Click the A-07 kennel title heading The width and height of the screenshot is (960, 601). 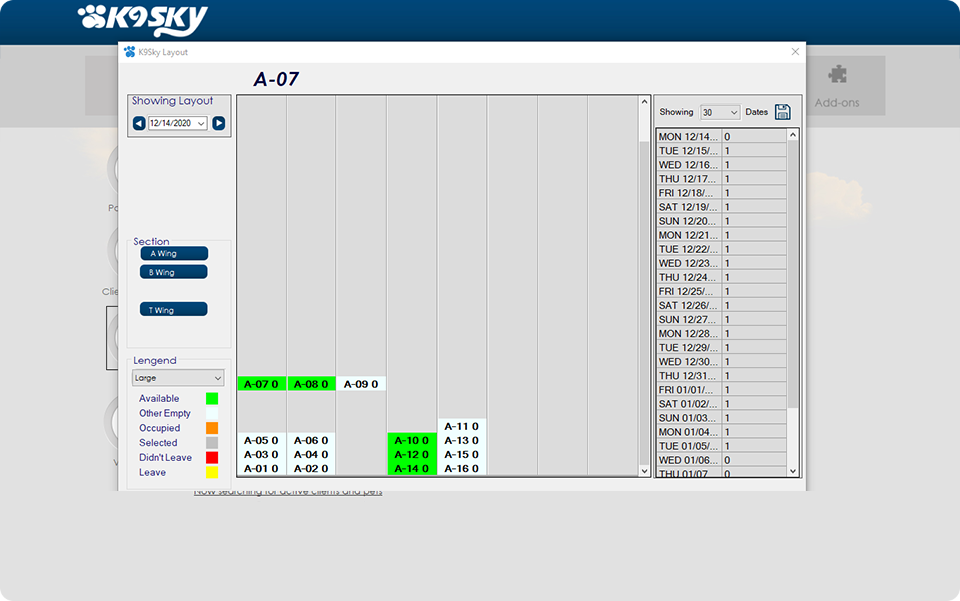276,79
